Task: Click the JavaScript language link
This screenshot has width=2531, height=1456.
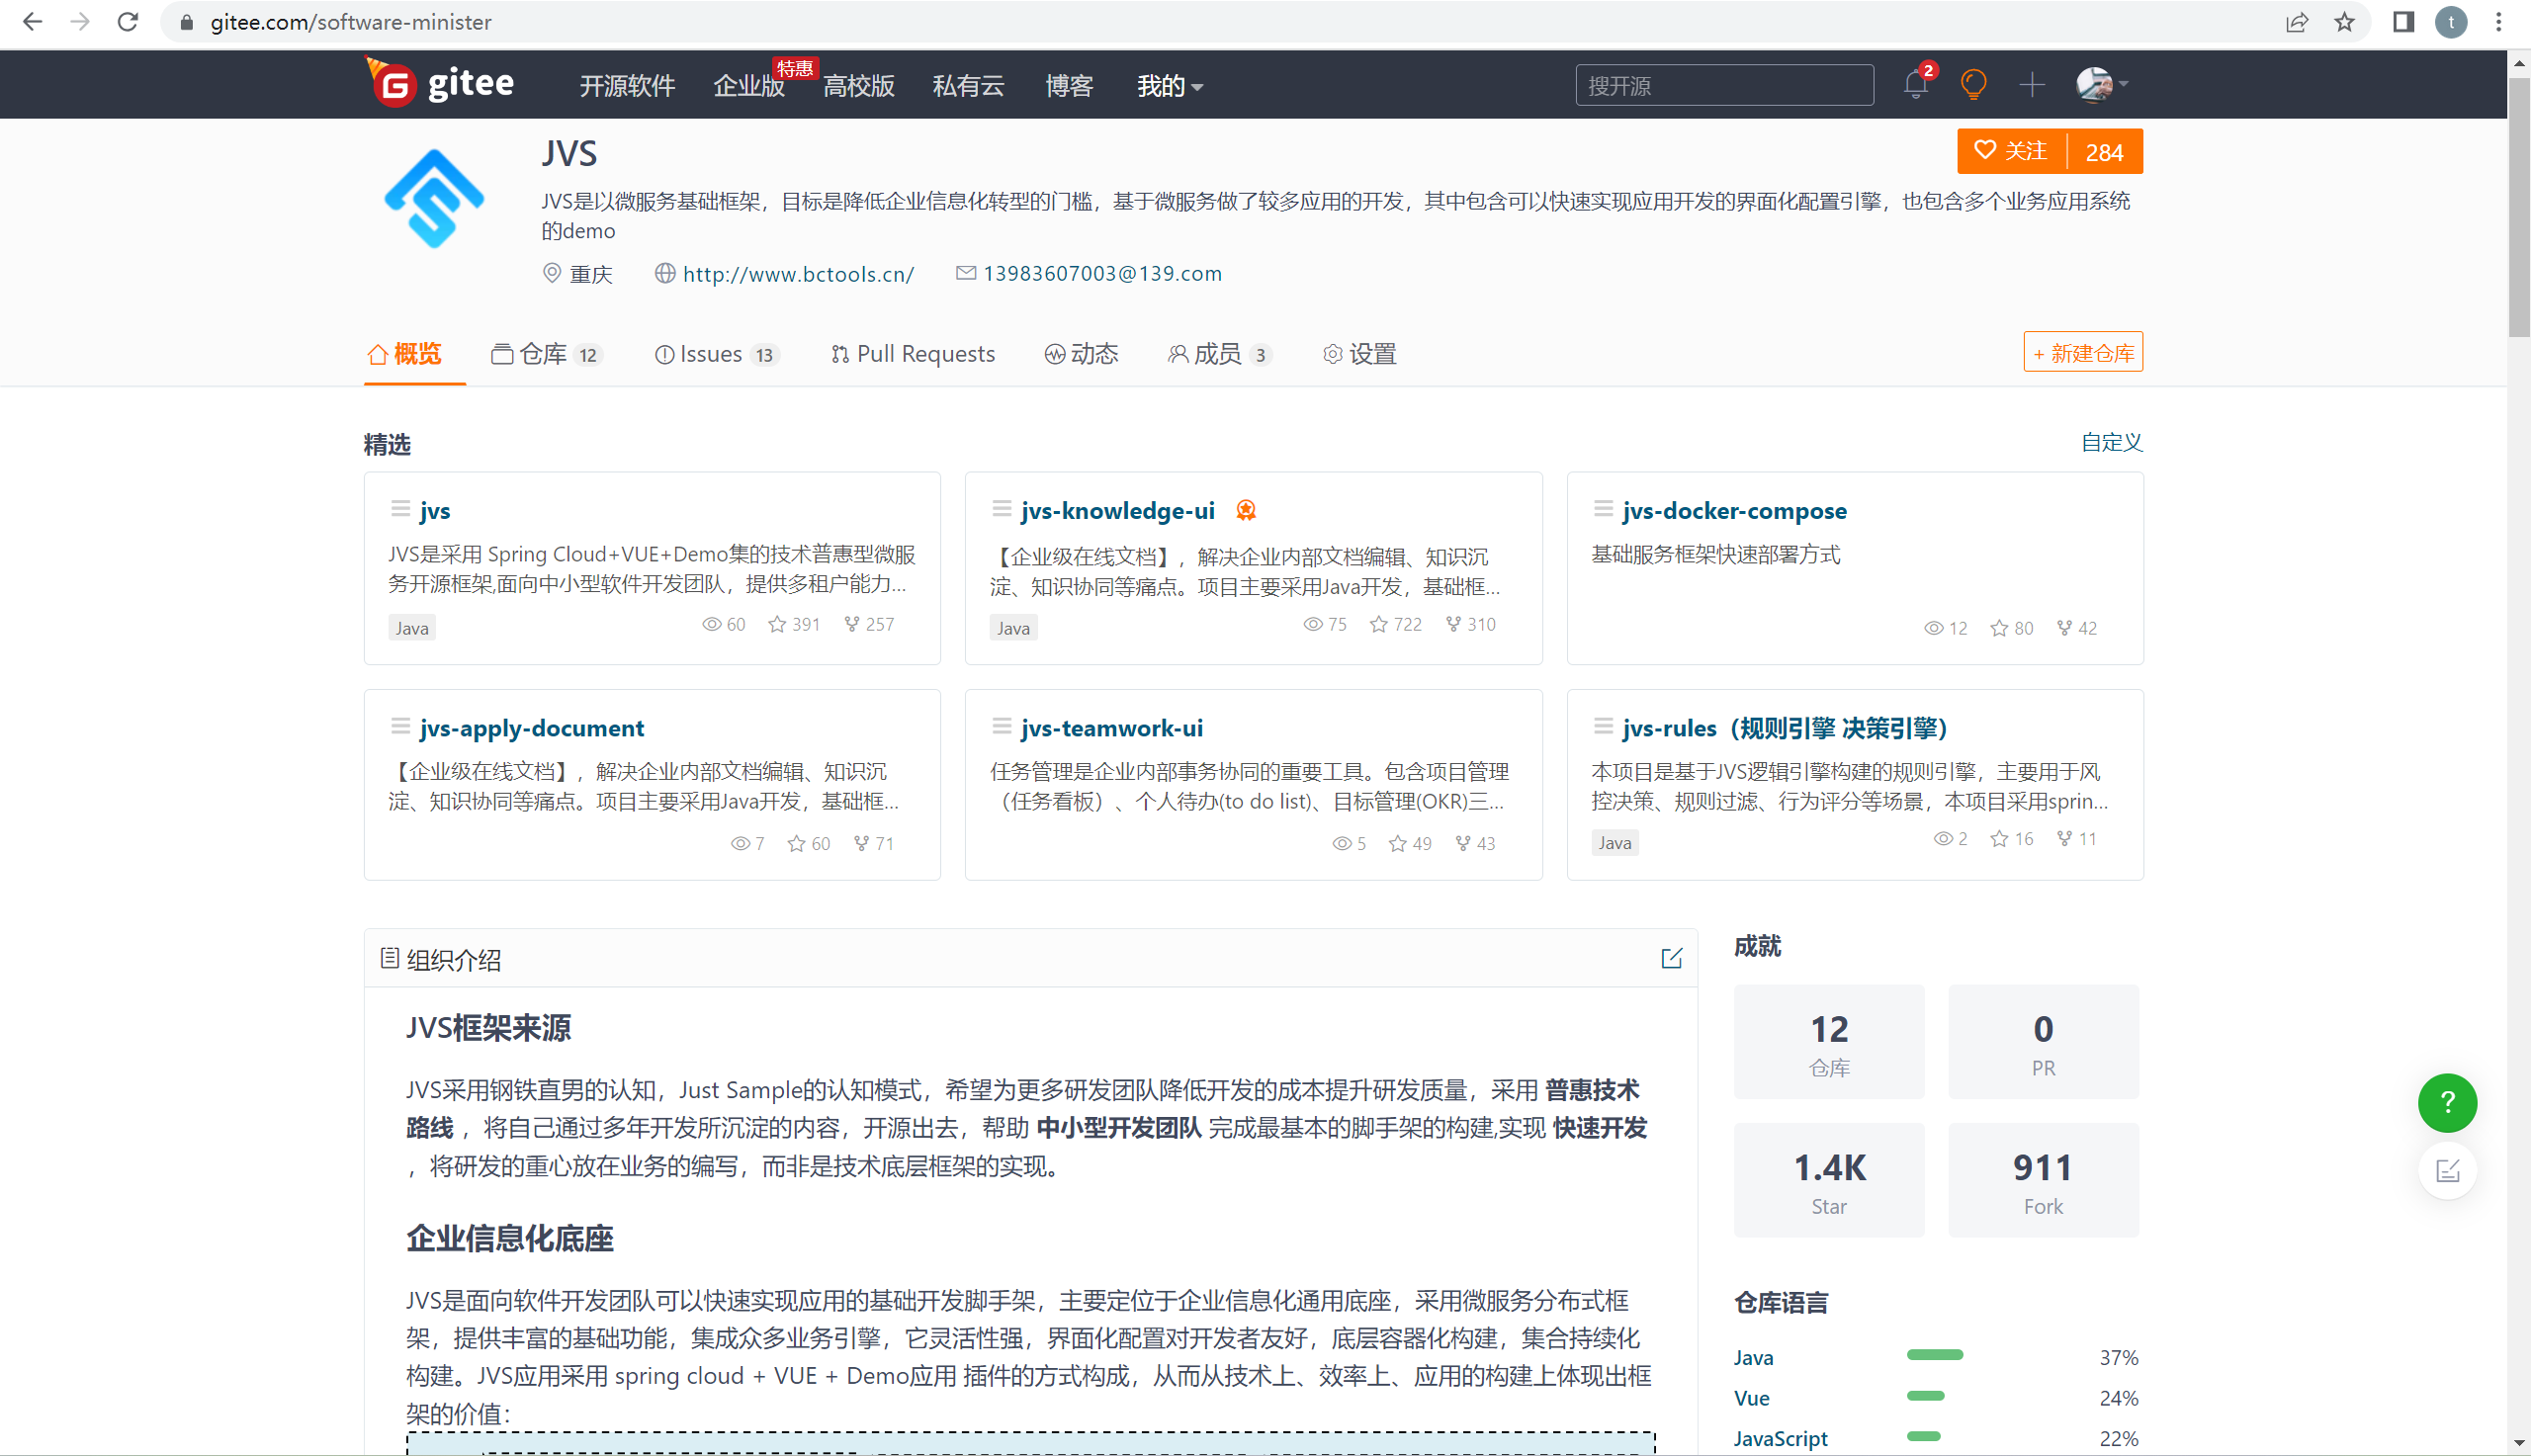Action: point(1780,1438)
